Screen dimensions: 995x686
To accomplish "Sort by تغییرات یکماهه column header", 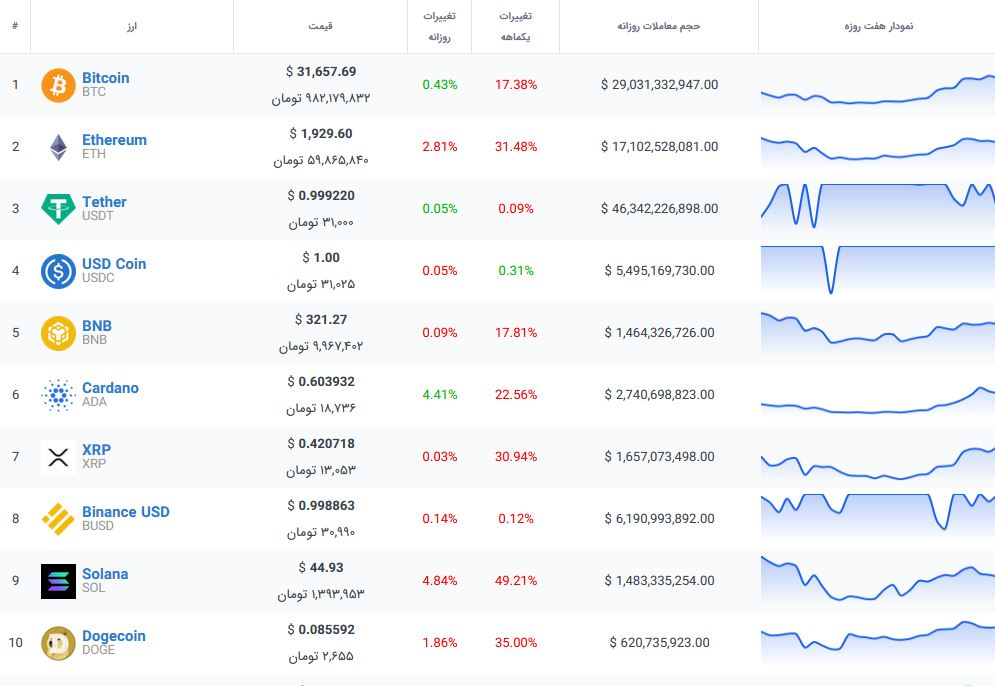I will 515,26.
